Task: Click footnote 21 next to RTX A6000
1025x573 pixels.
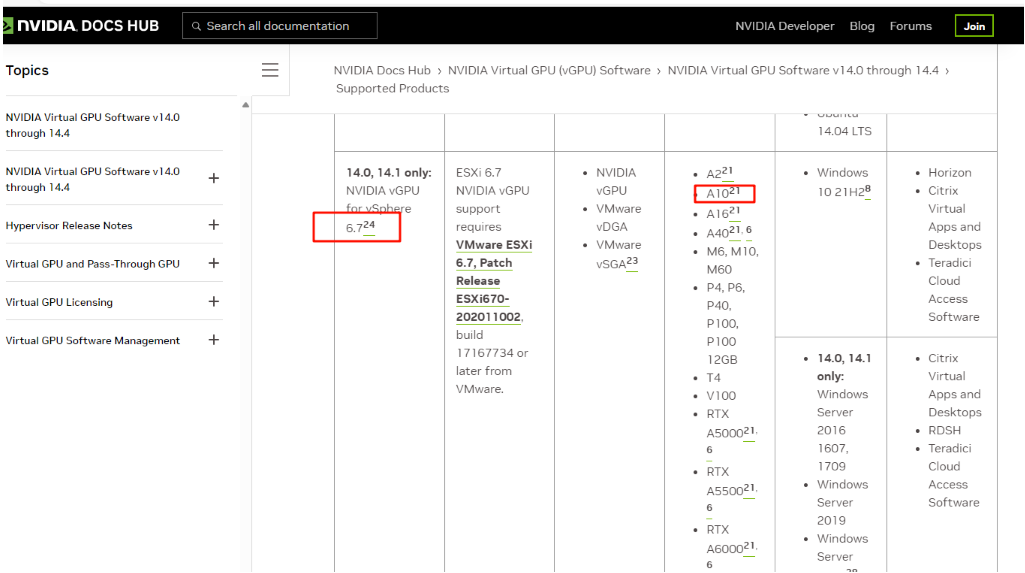Action: (x=749, y=546)
